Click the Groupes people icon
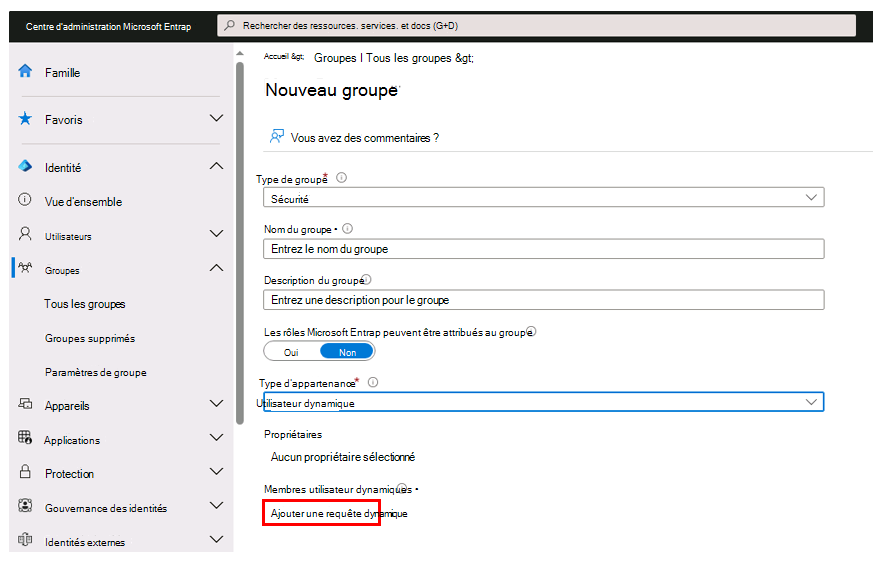 25,268
